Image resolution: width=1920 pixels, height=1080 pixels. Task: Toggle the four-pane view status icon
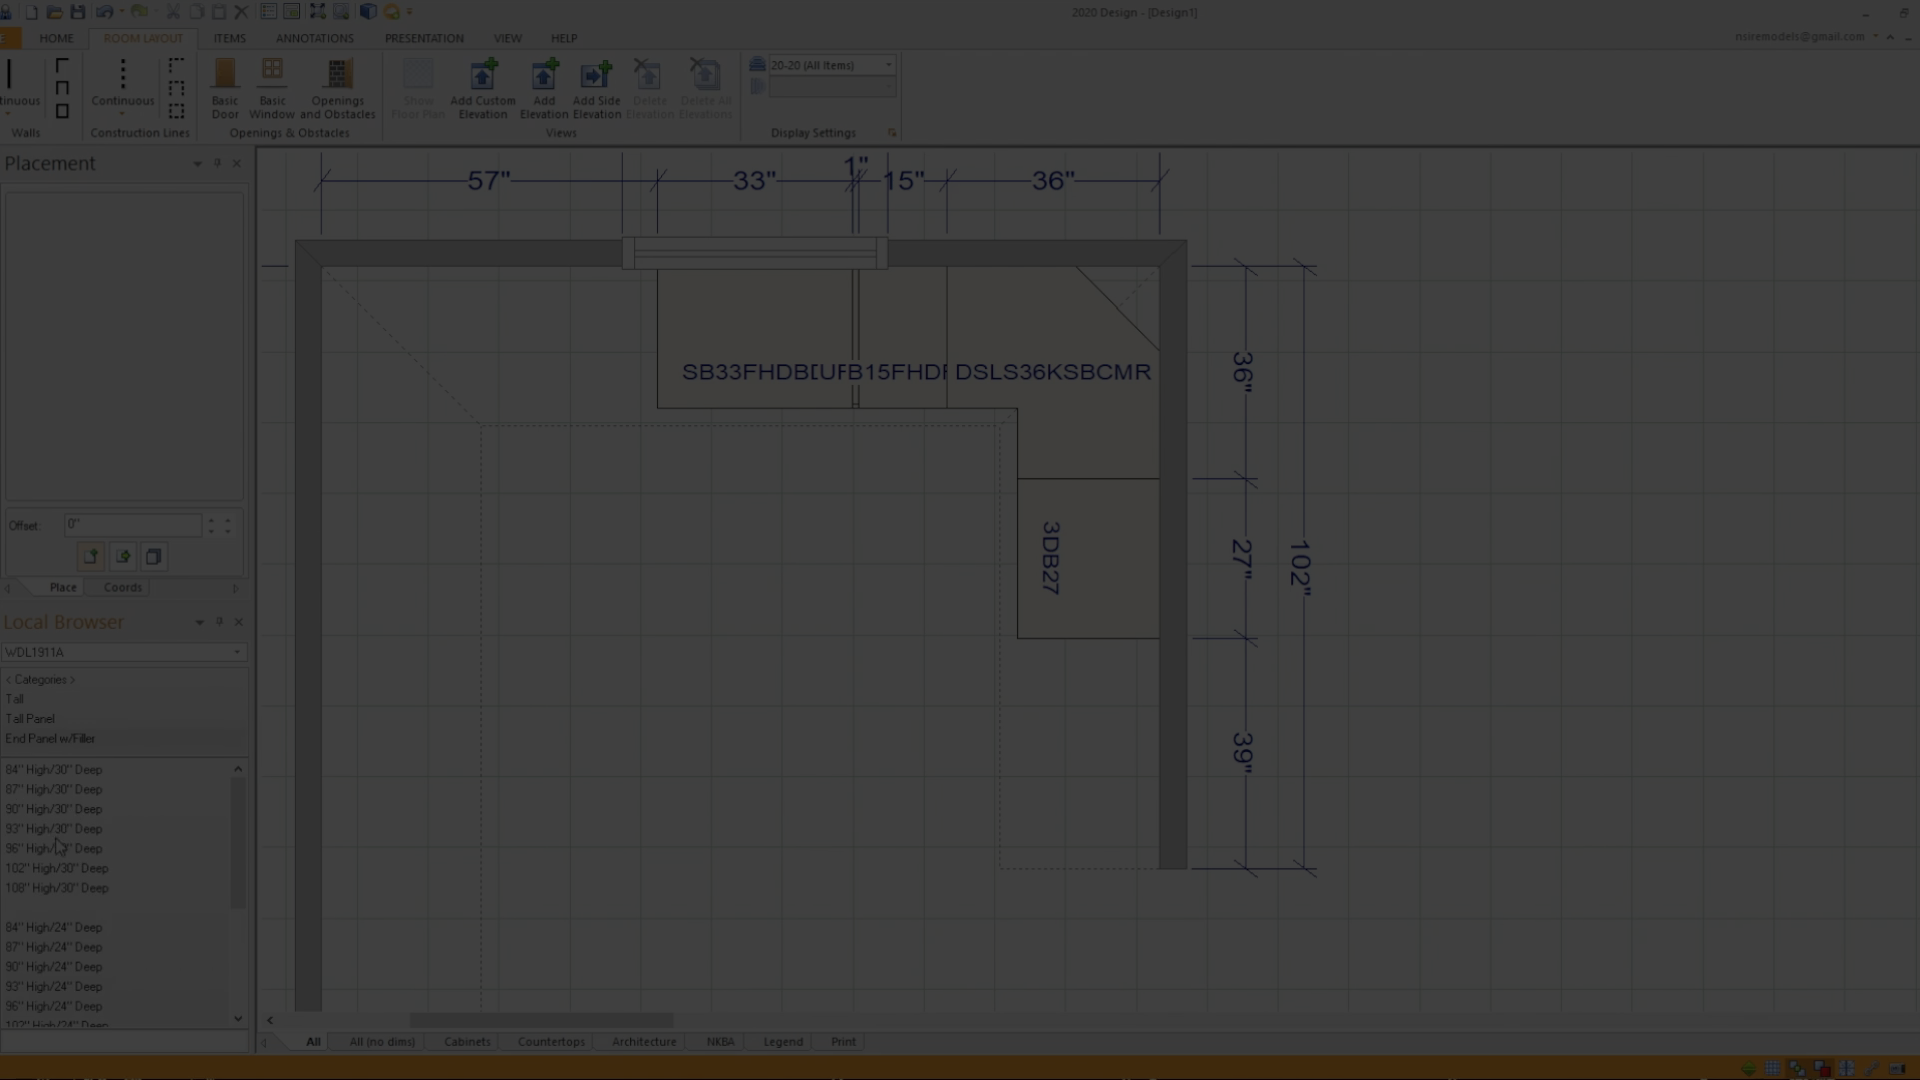1847,1069
